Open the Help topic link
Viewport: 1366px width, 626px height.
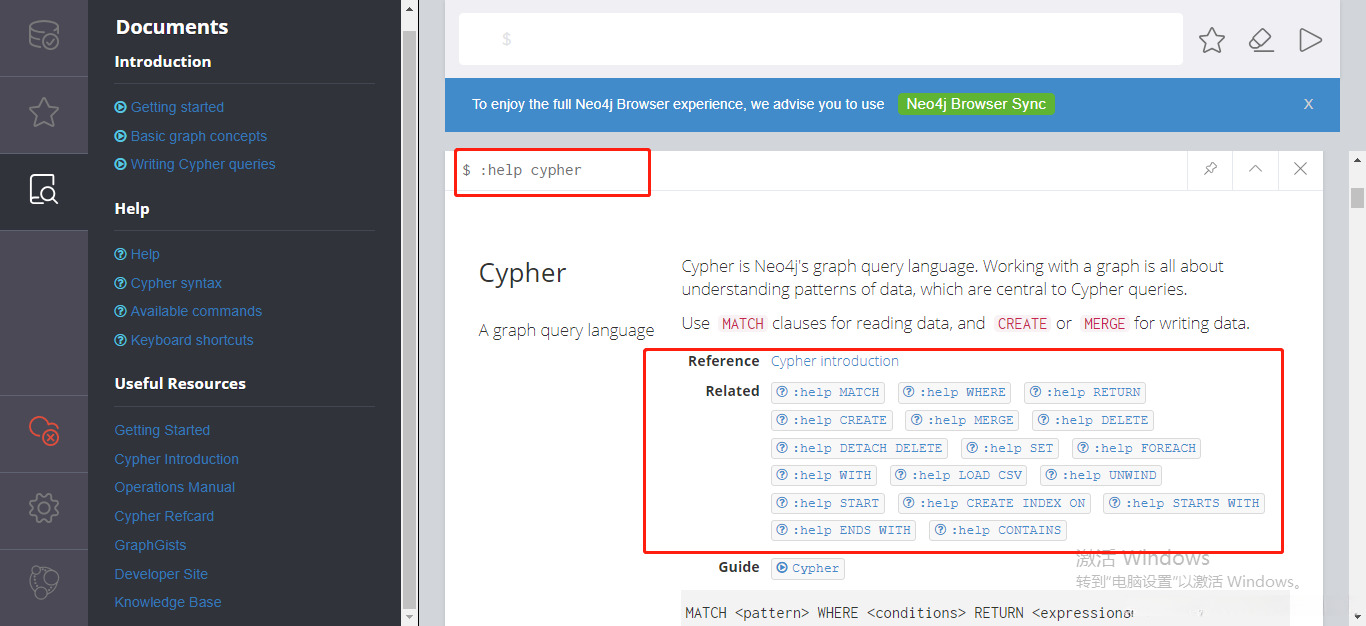tap(137, 254)
